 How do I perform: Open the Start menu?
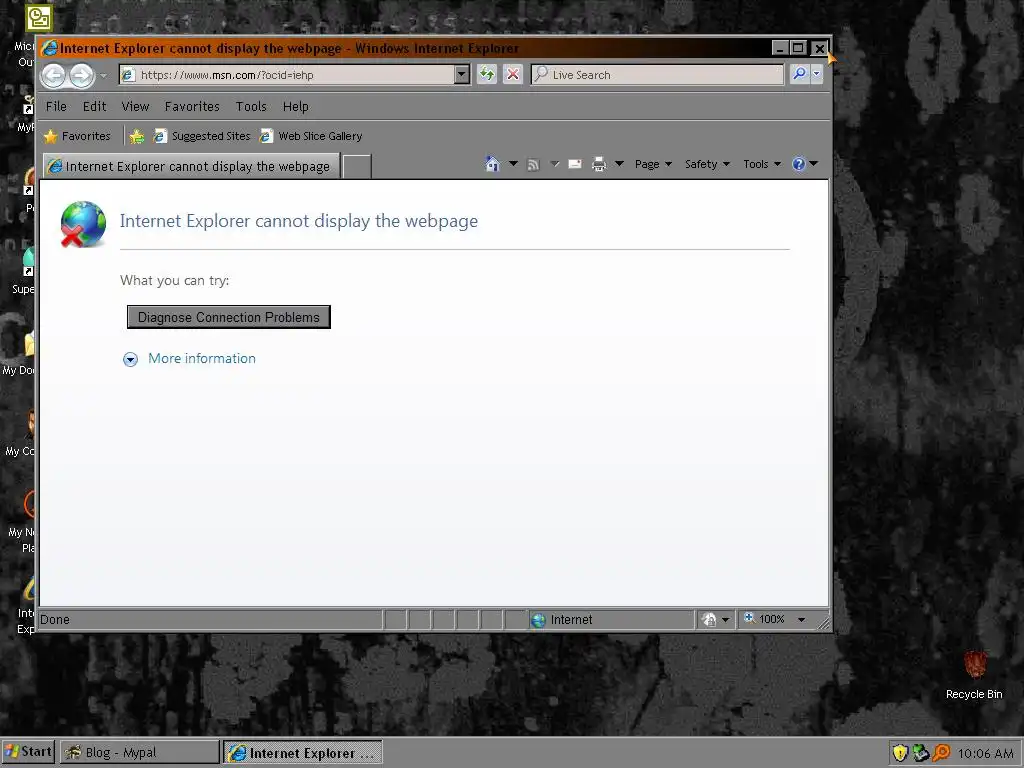[x=28, y=752]
